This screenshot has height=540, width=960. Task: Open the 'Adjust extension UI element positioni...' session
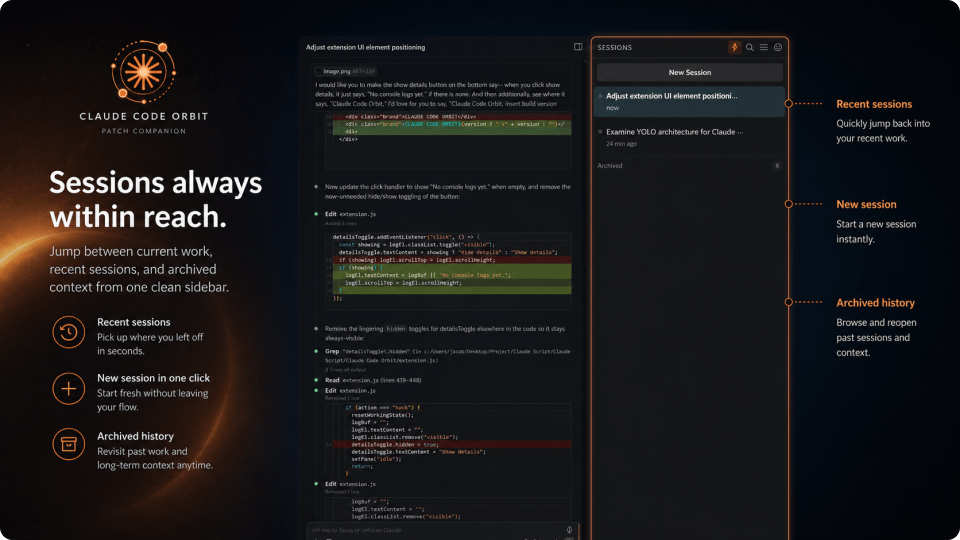pos(689,101)
